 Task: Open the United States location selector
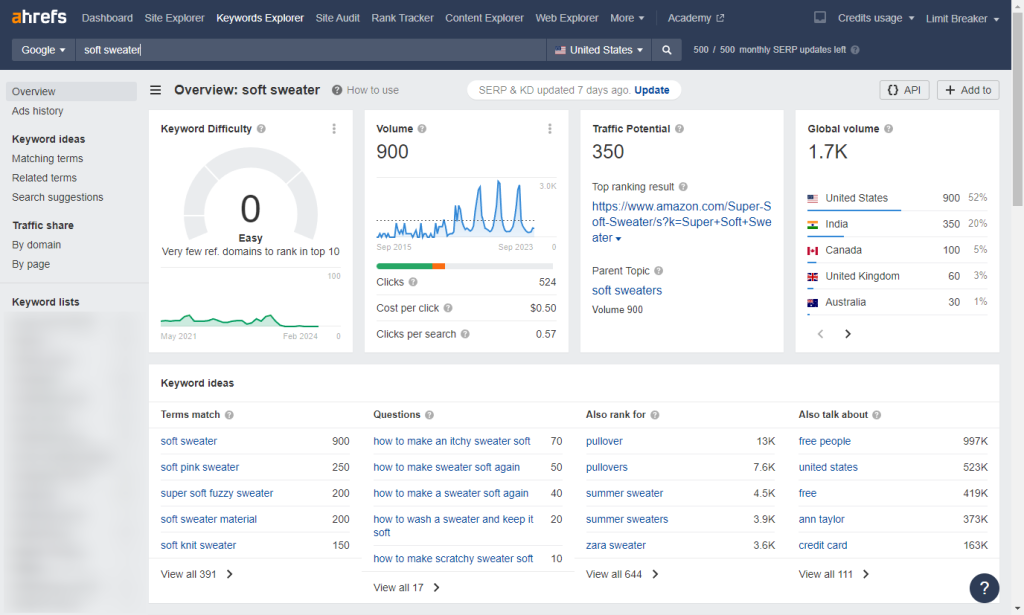tap(597, 49)
